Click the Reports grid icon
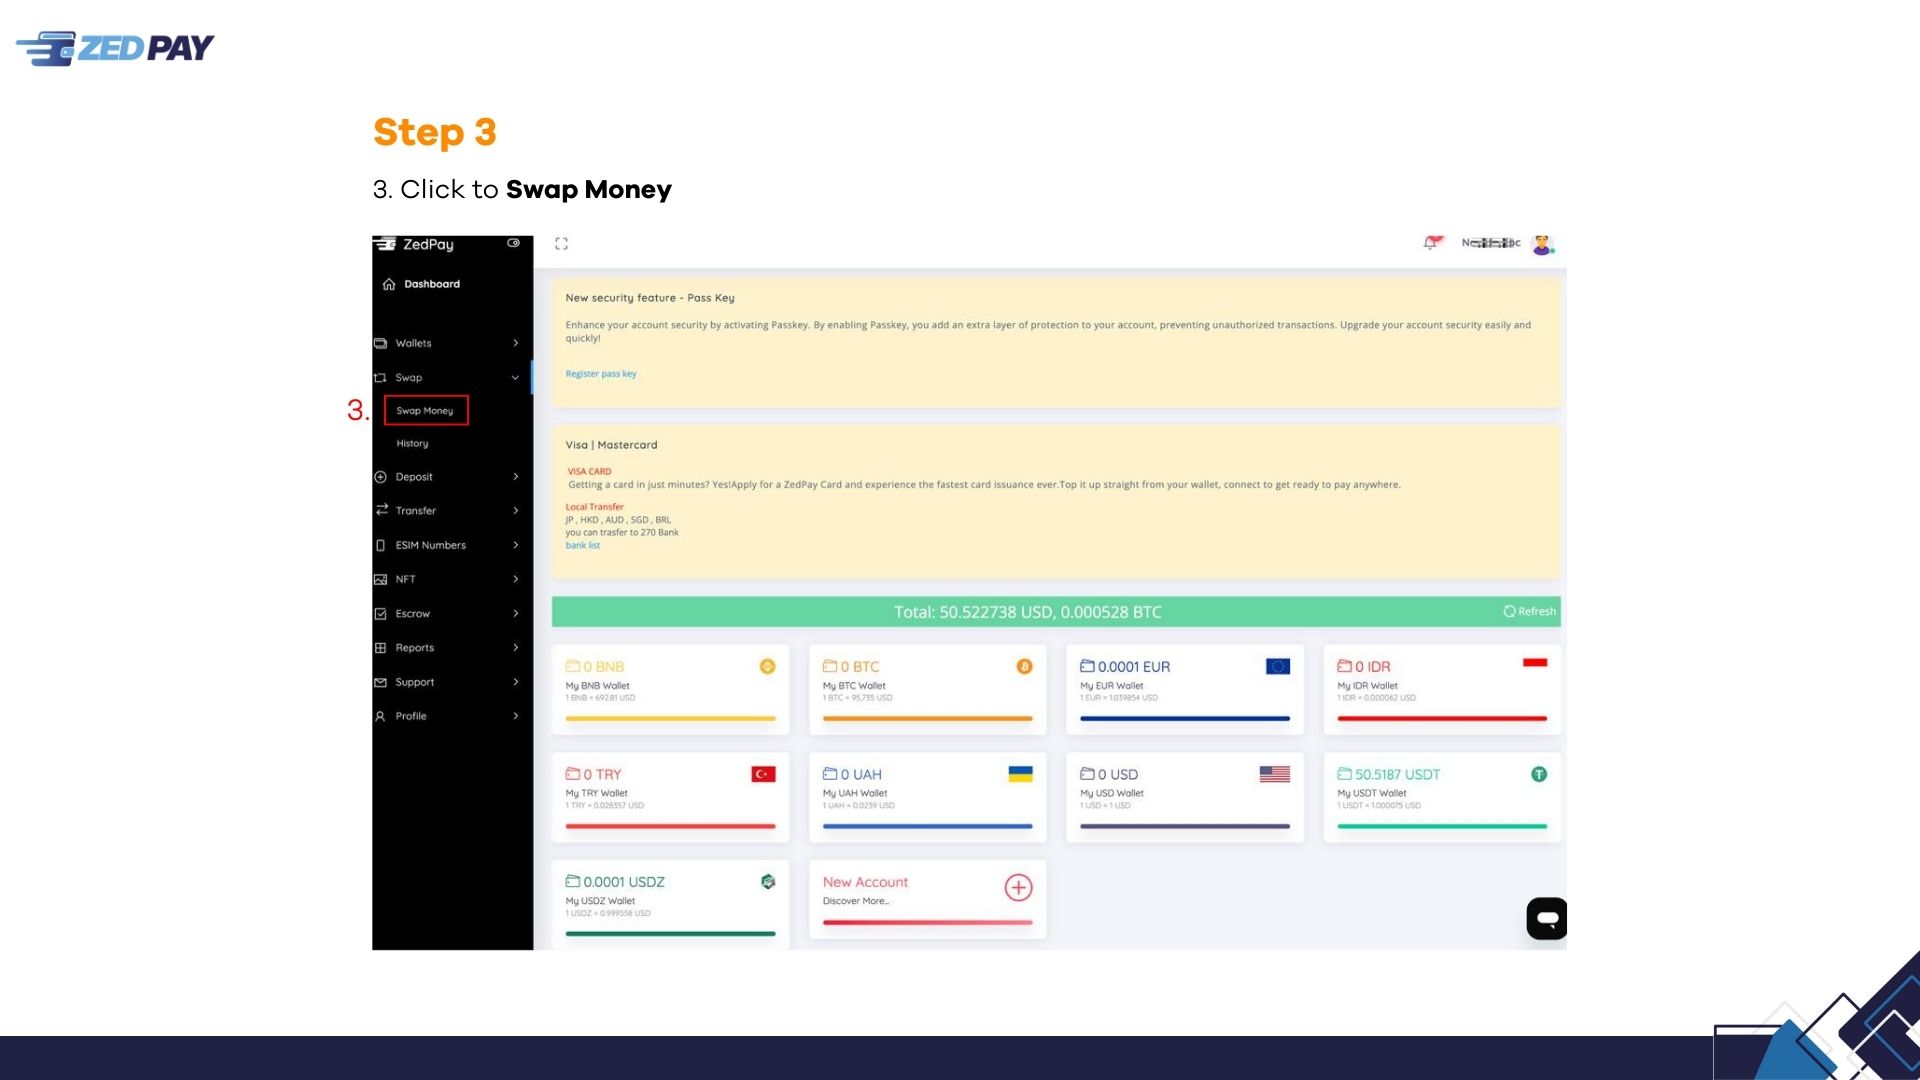This screenshot has width=1920, height=1080. point(380,648)
